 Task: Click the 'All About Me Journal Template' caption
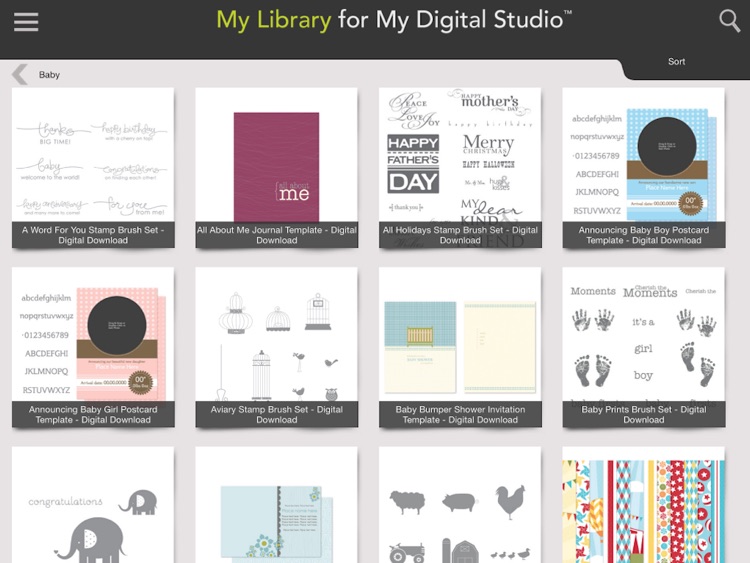tap(276, 235)
